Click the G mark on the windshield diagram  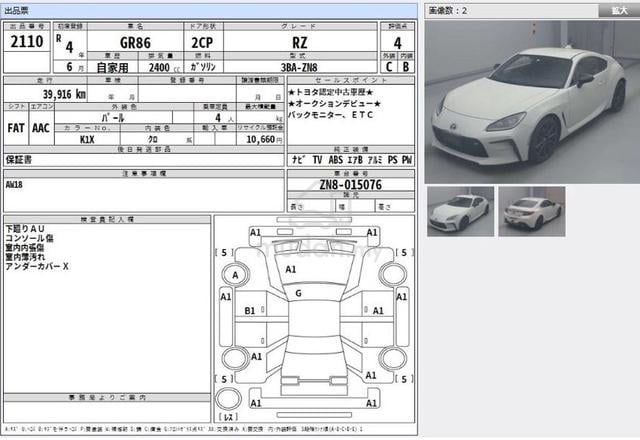pos(298,293)
